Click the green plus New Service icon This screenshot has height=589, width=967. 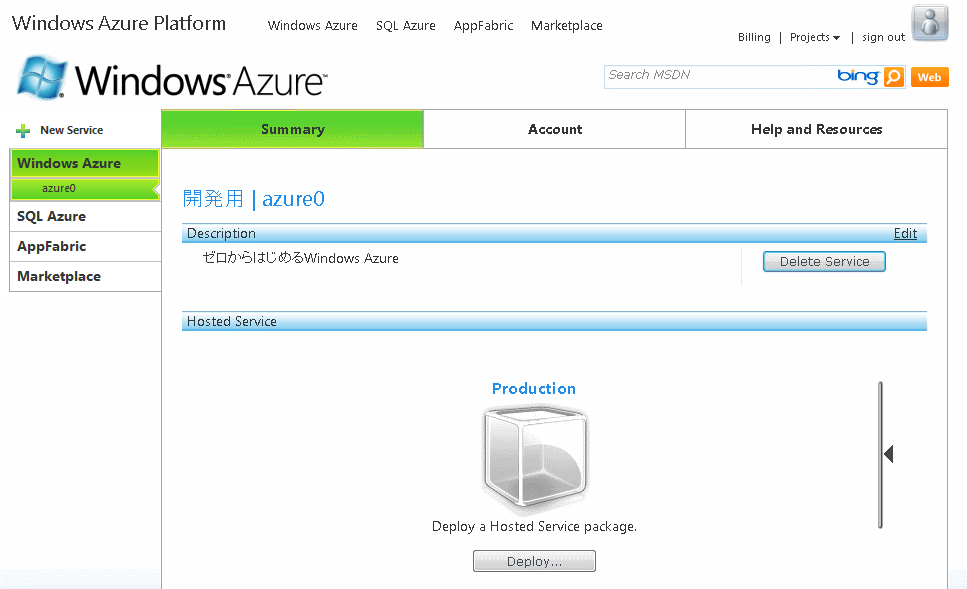coord(23,131)
